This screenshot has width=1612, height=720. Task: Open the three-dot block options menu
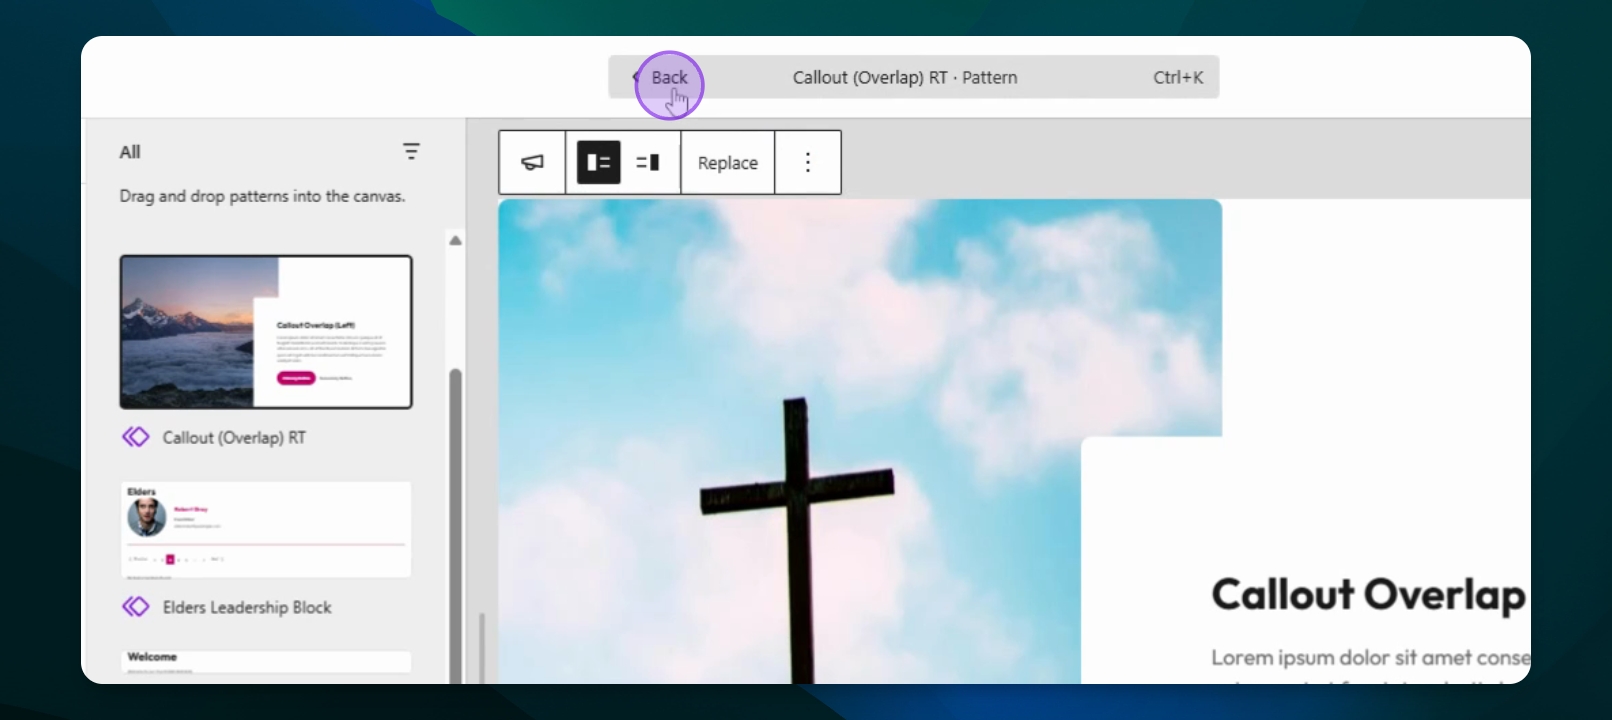pyautogui.click(x=807, y=162)
